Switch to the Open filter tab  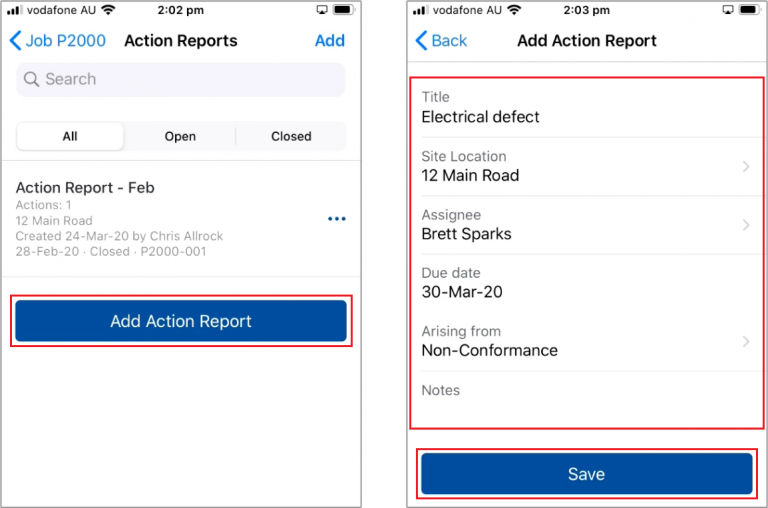coord(180,137)
